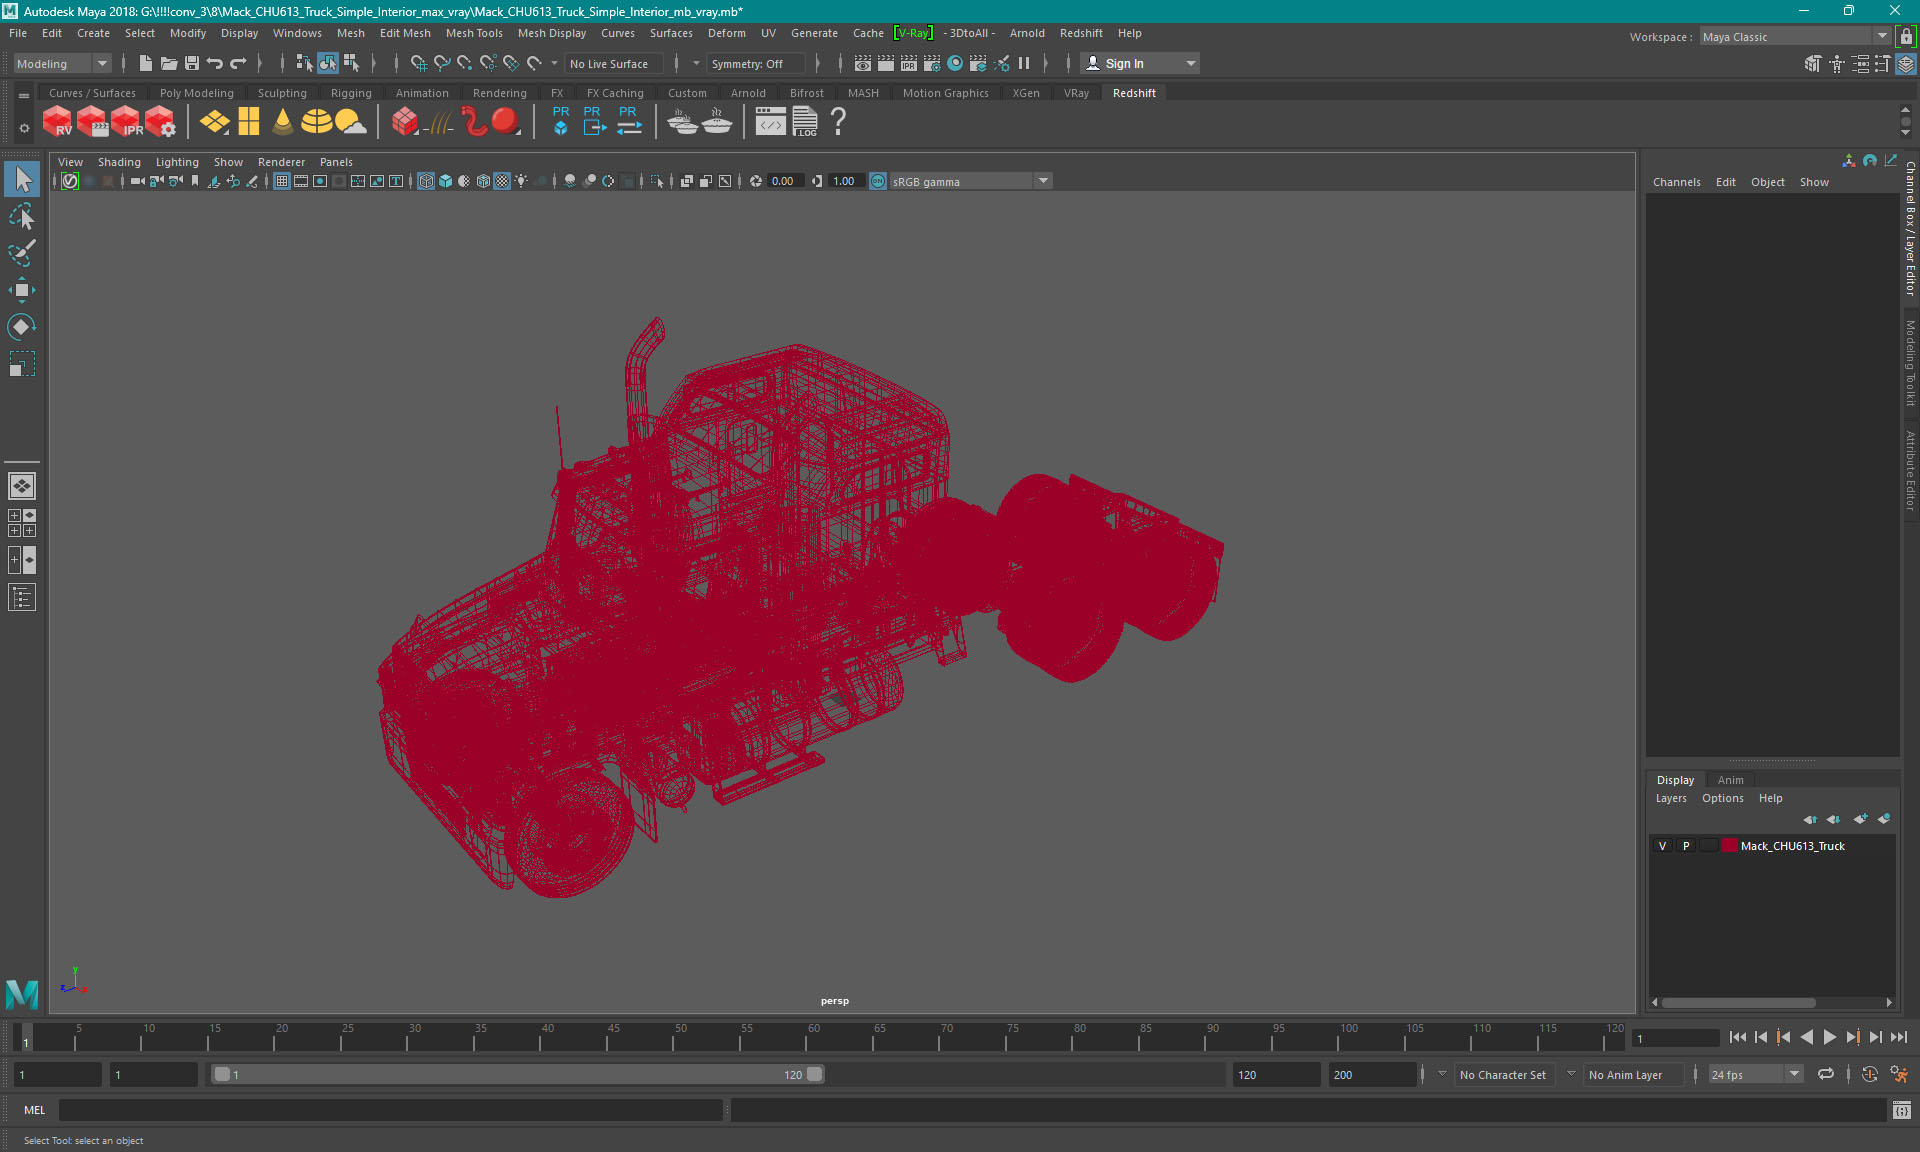Toggle auto keyframe icon
Image resolution: width=1920 pixels, height=1152 pixels.
1869,1074
